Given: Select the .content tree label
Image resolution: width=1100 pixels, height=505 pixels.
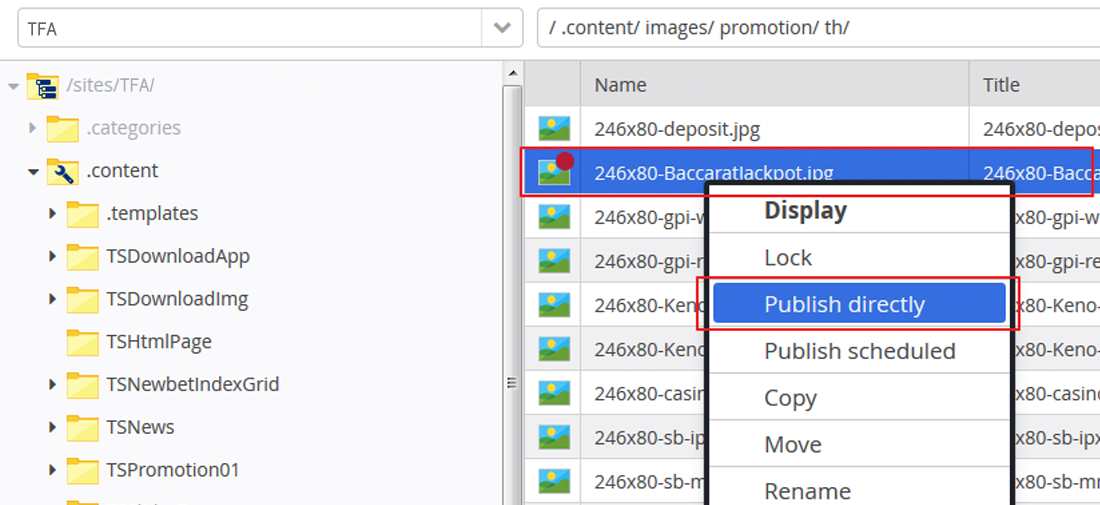Looking at the screenshot, I should pyautogui.click(x=122, y=170).
